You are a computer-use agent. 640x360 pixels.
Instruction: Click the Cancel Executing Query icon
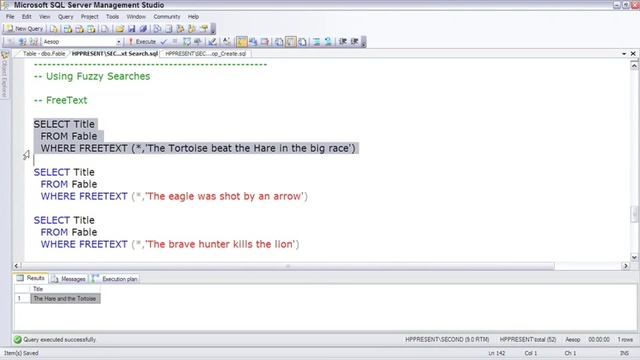tap(175, 42)
